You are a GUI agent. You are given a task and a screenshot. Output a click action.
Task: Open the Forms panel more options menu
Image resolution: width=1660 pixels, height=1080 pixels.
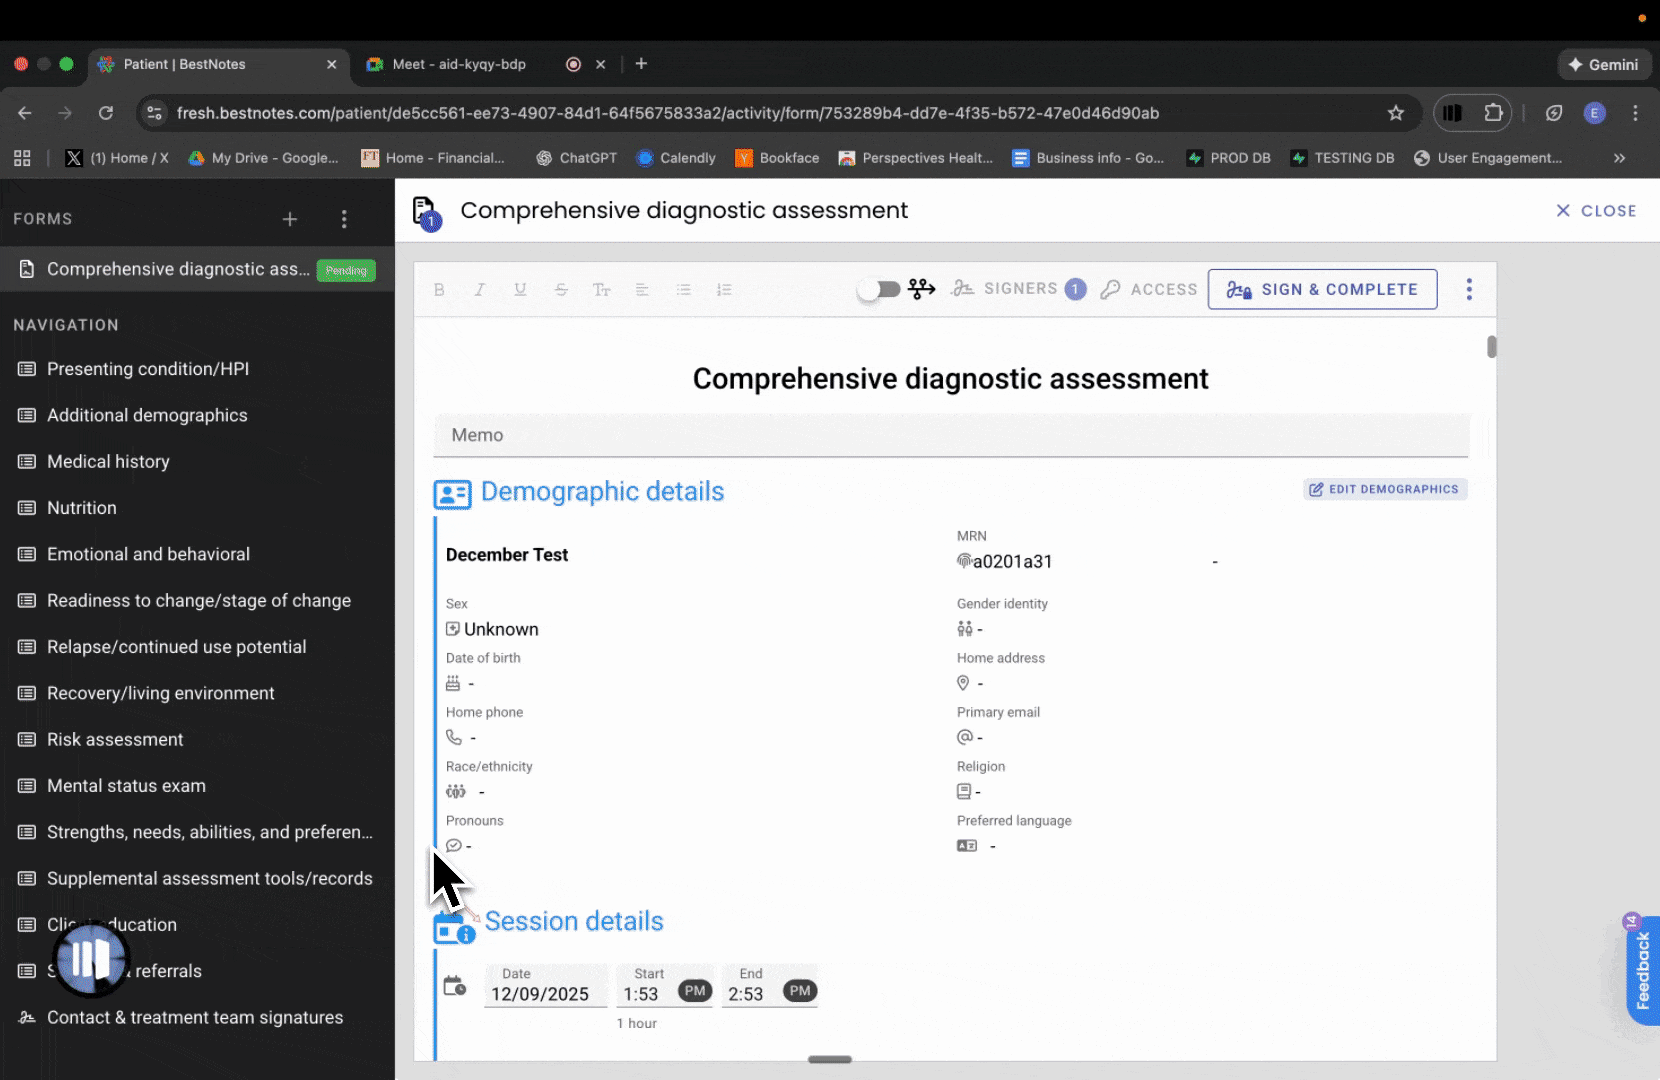coord(344,219)
